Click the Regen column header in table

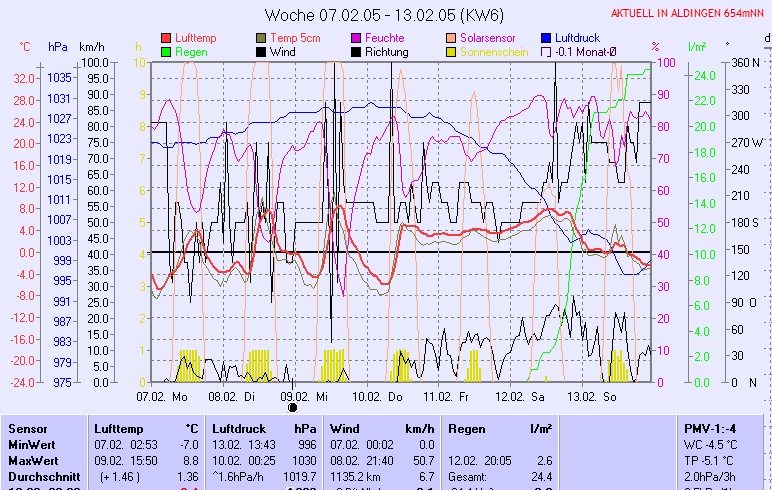coord(467,428)
